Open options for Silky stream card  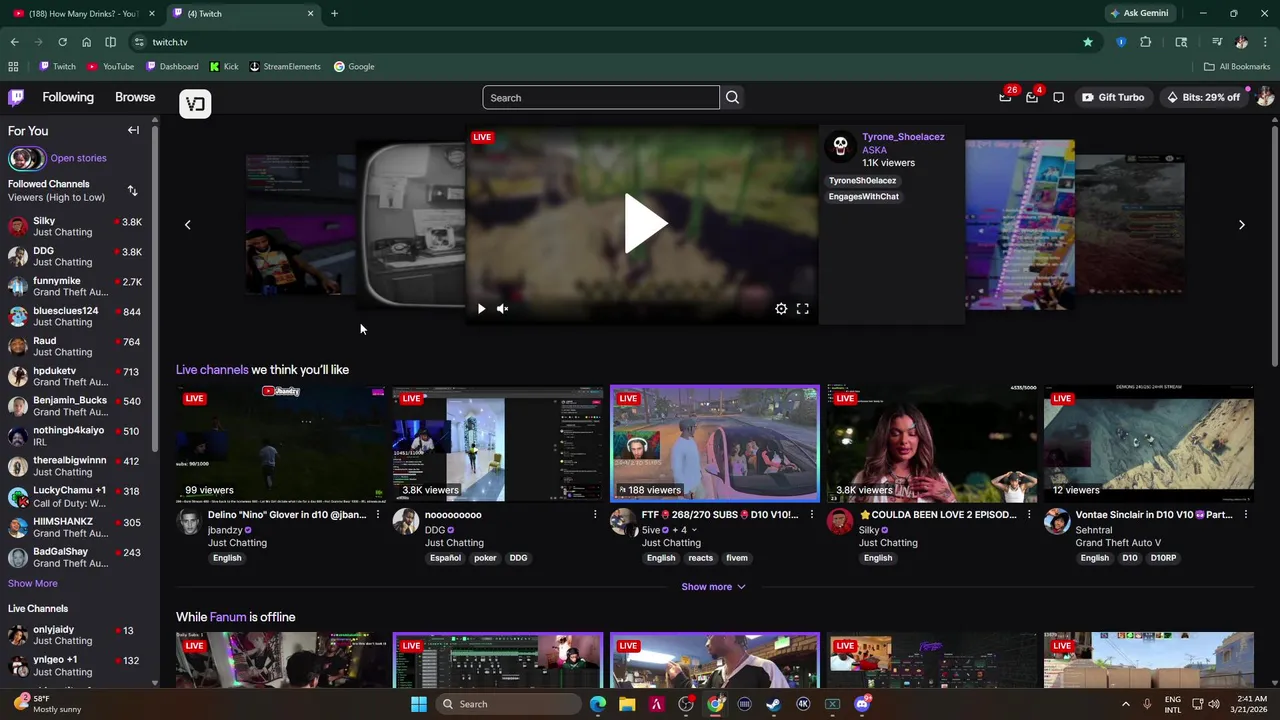1029,515
